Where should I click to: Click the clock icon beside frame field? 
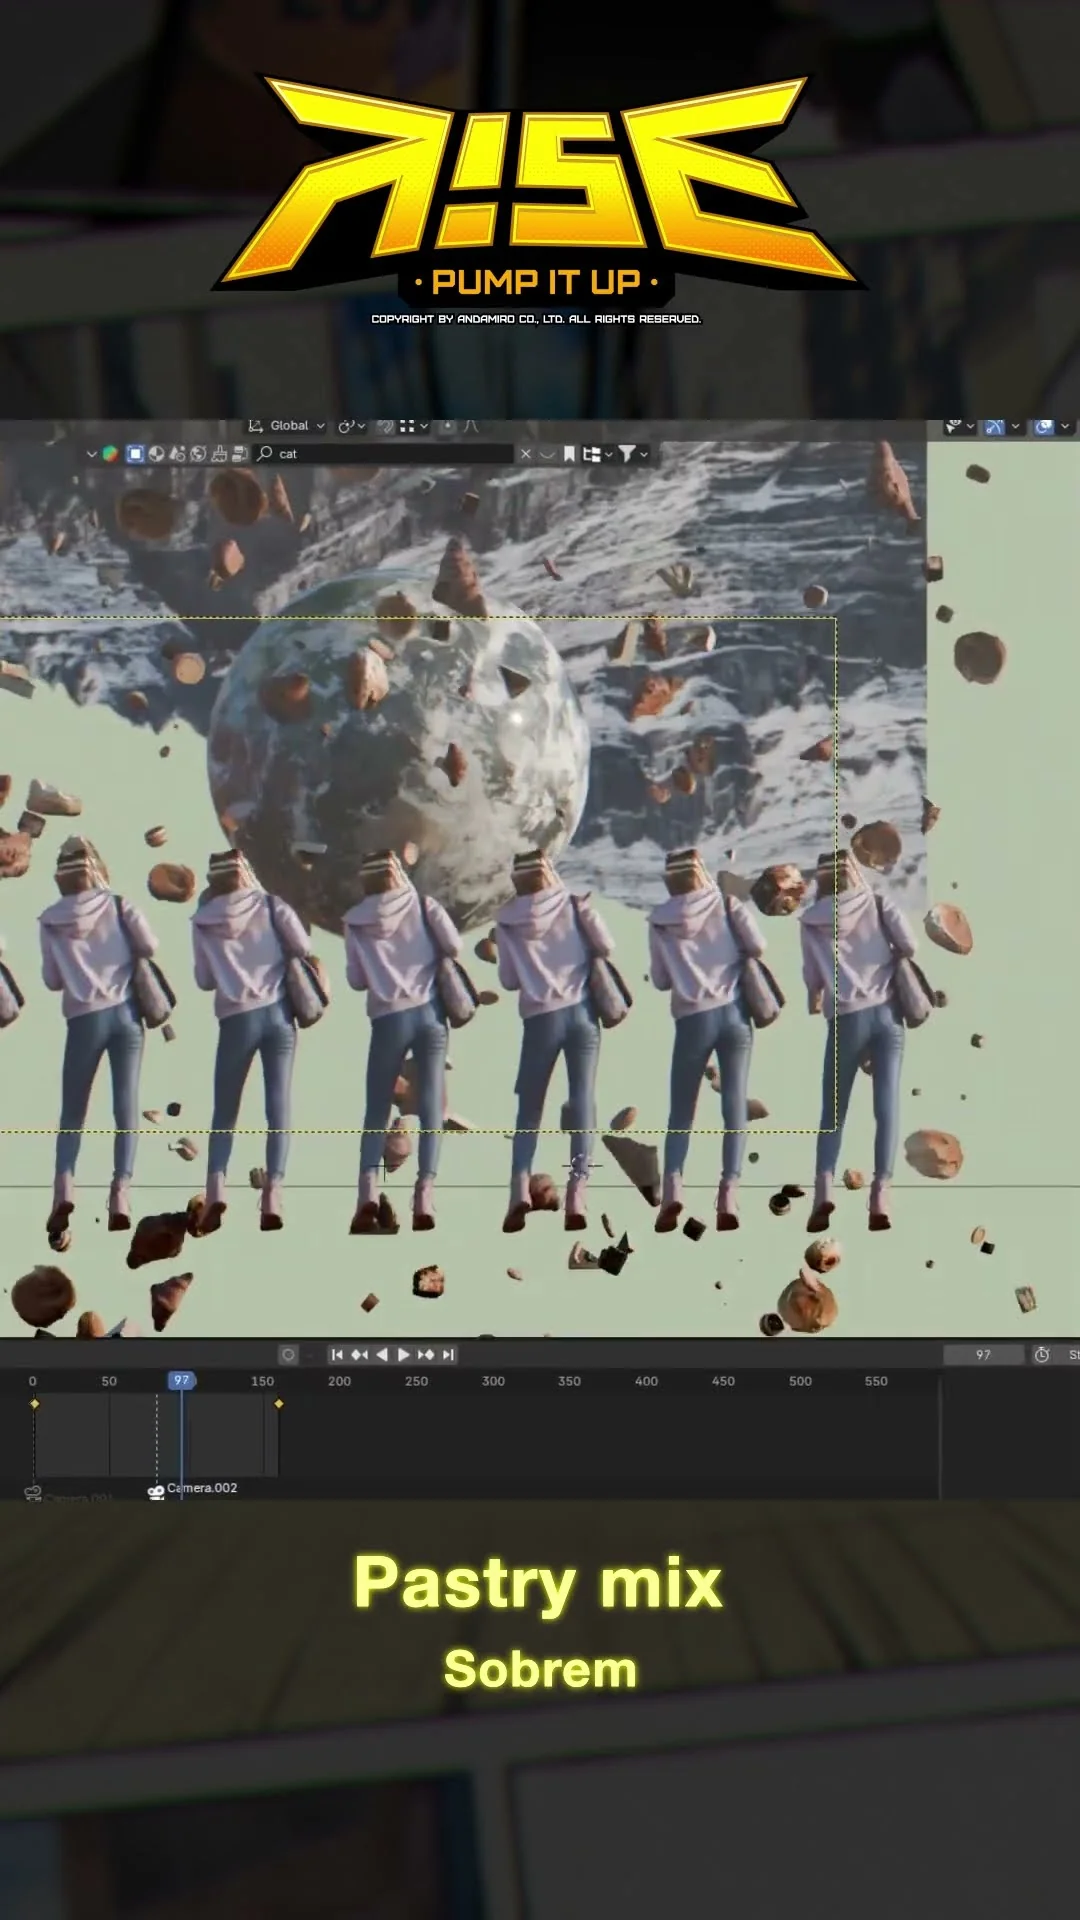pyautogui.click(x=1042, y=1354)
